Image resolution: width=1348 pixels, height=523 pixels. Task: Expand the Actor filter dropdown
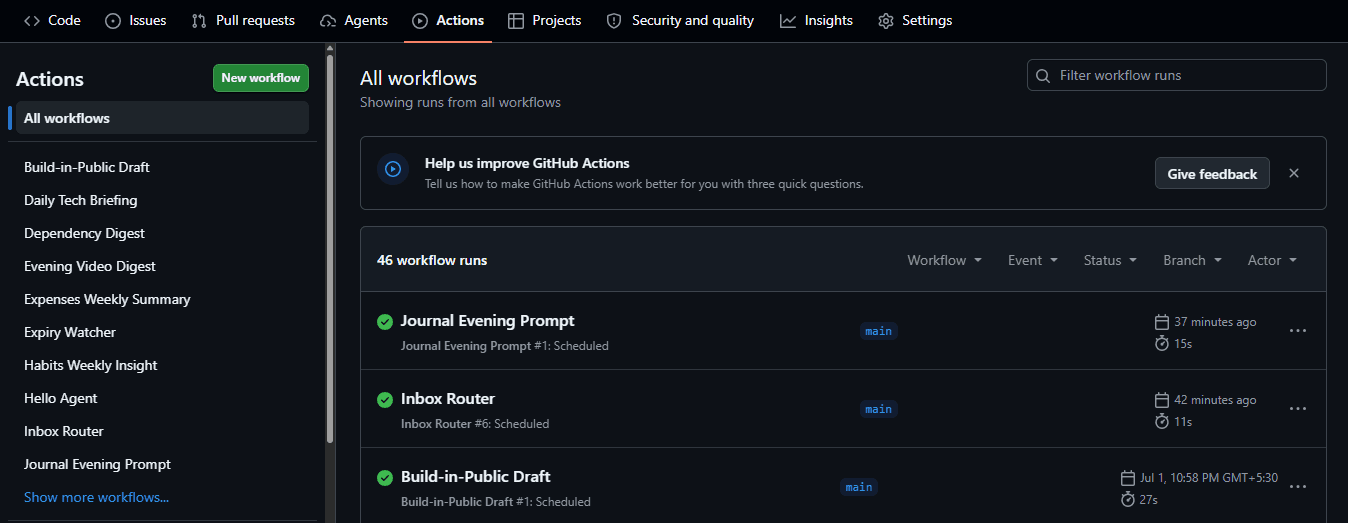(1272, 260)
